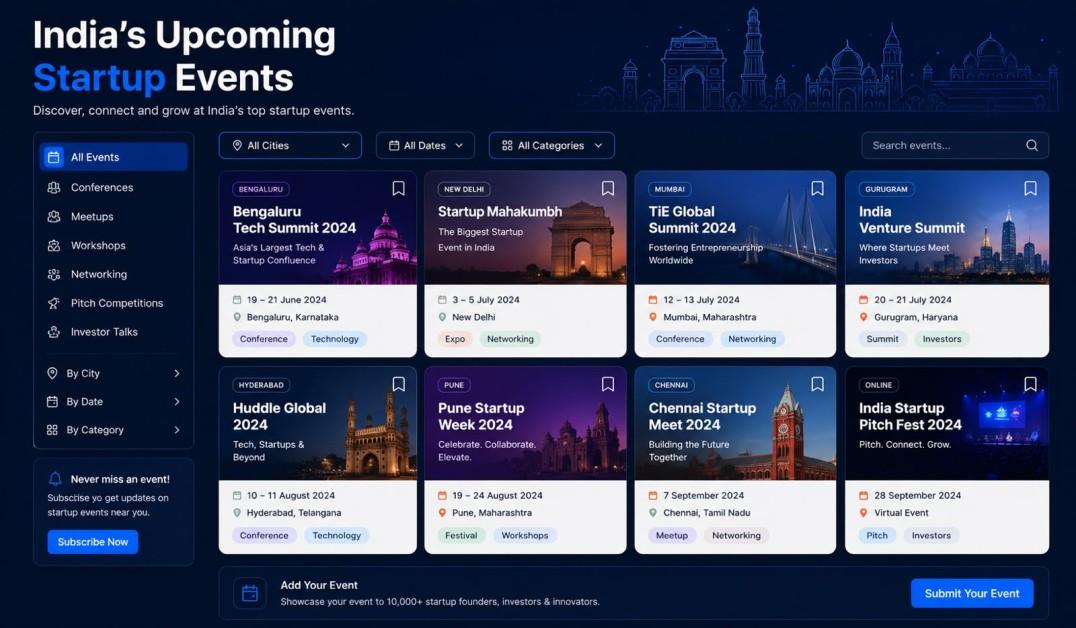Click the search magnifier icon
The width and height of the screenshot is (1076, 628).
(1031, 146)
